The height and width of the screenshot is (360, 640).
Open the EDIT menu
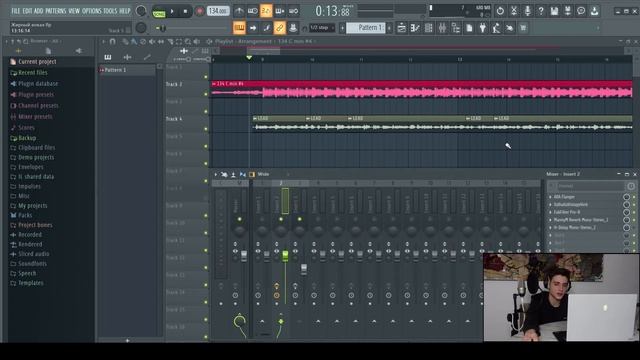[x=27, y=11]
